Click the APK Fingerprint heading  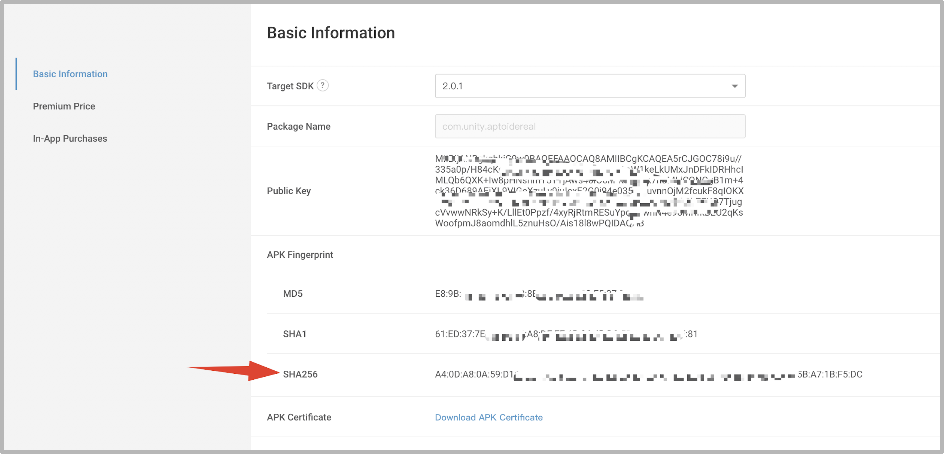point(300,255)
